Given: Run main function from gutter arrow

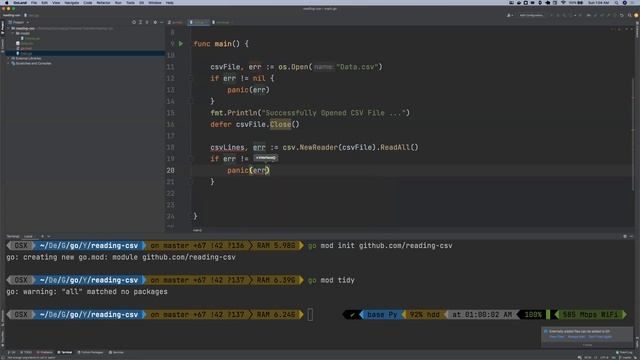Looking at the screenshot, I should [x=181, y=44].
